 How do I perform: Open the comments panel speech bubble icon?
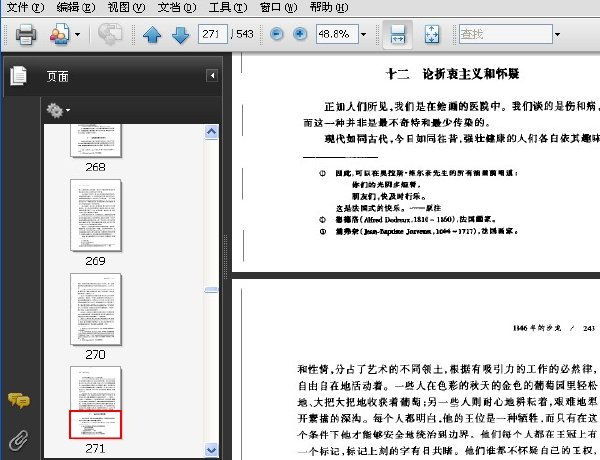tap(19, 400)
